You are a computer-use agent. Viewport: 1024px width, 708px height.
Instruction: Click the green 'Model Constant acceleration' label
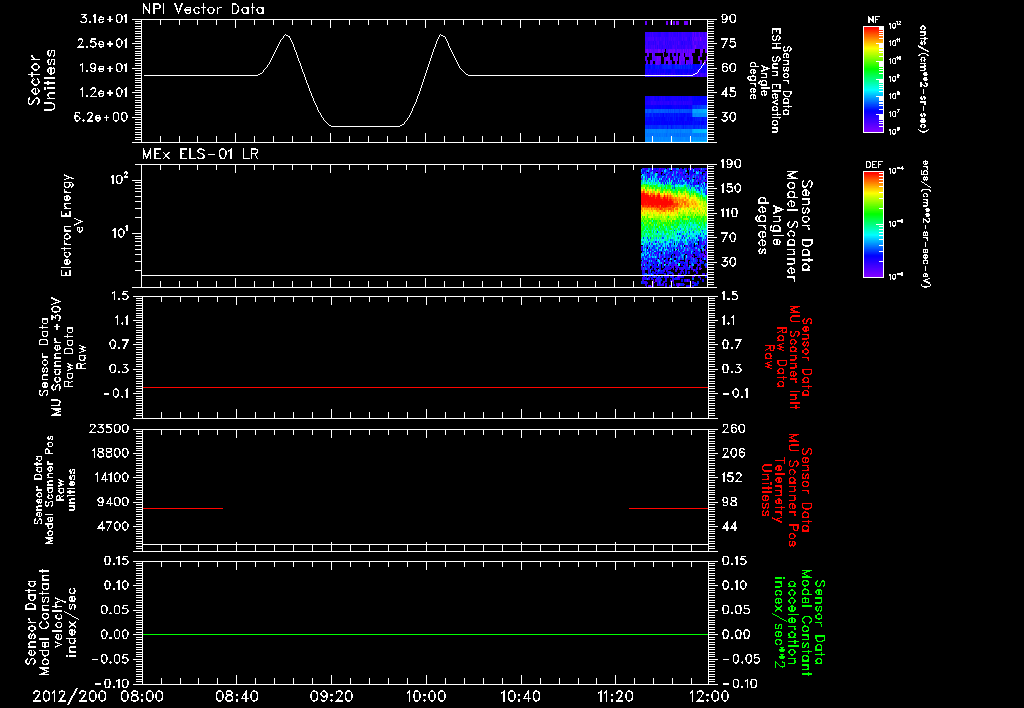(799, 622)
